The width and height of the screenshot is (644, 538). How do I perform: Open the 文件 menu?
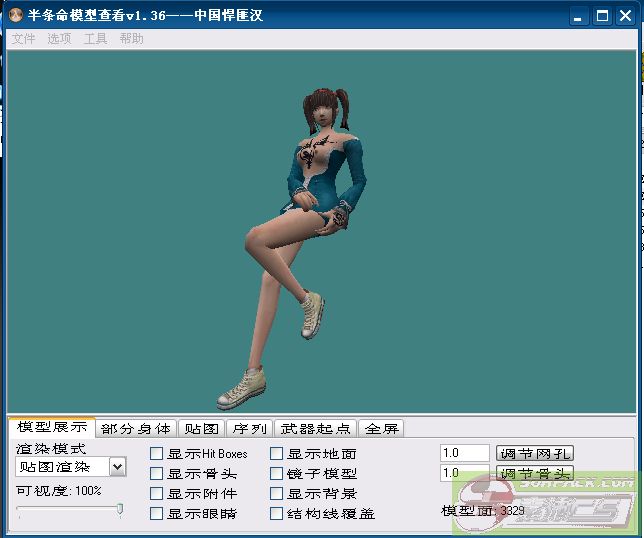(22, 39)
